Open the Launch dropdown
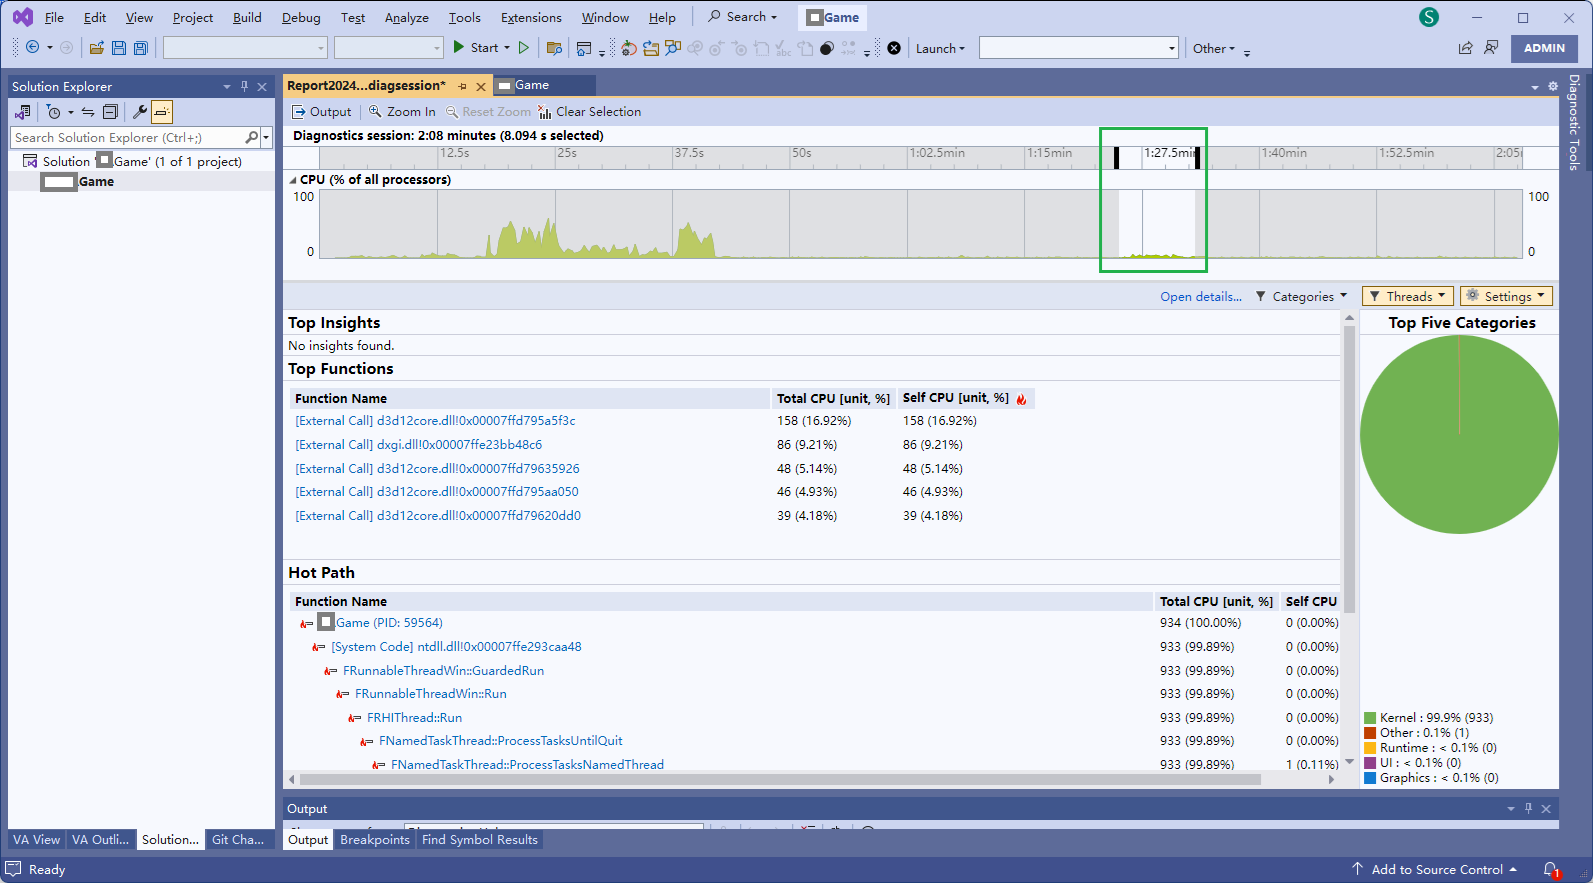The height and width of the screenshot is (883, 1593). point(940,48)
